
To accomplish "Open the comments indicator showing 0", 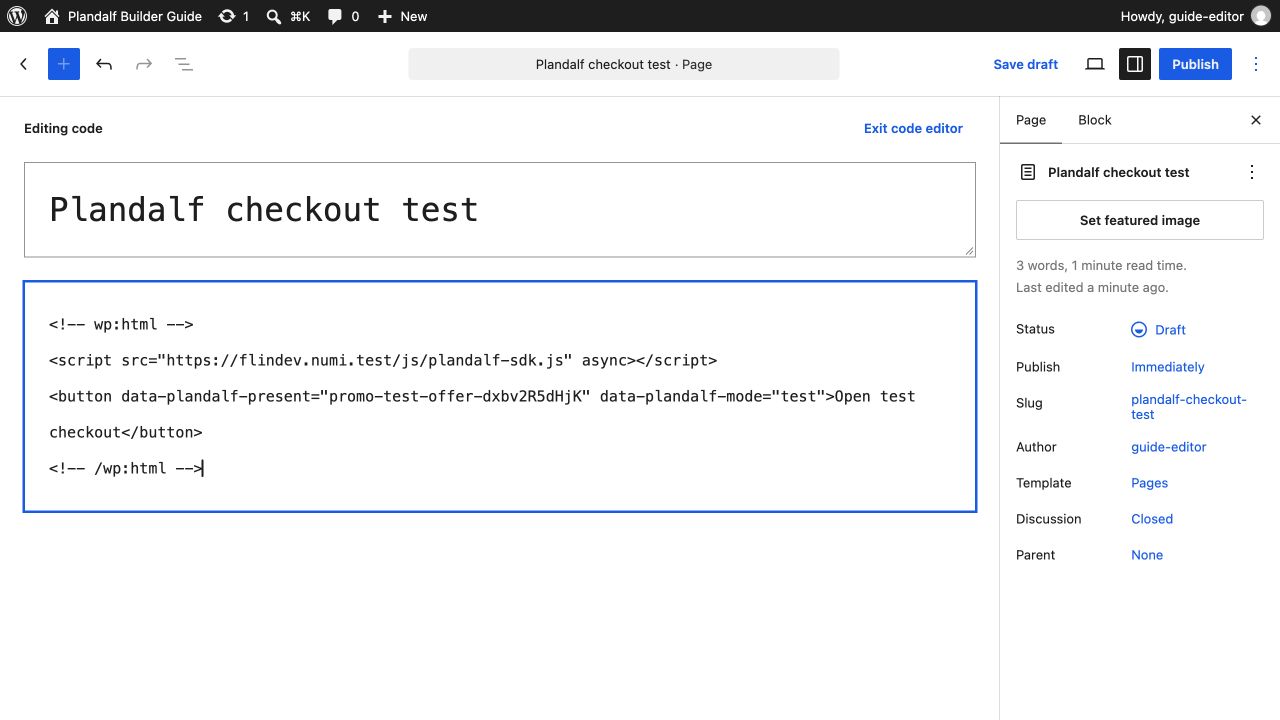I will (x=343, y=16).
